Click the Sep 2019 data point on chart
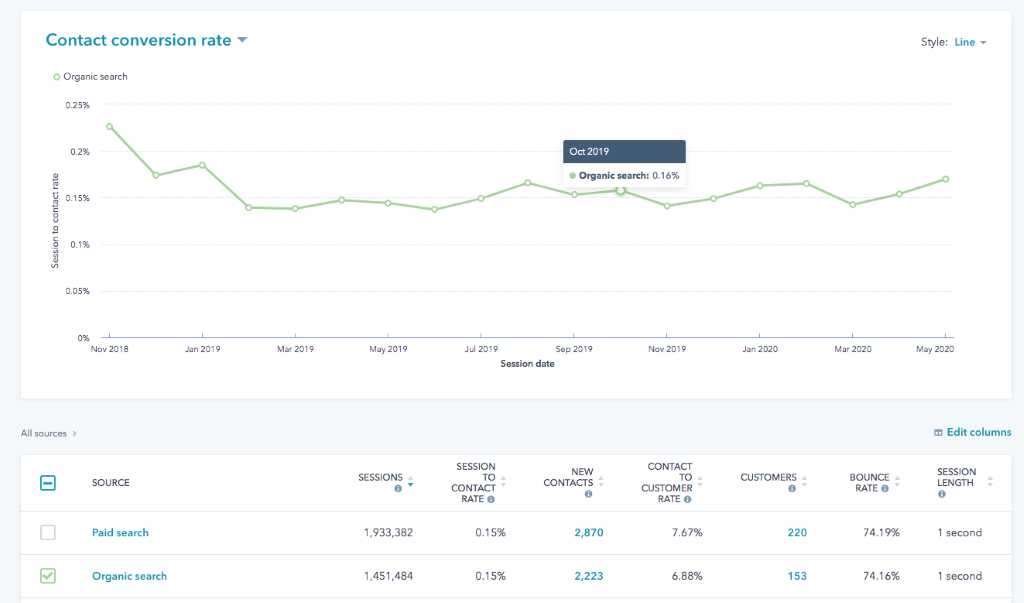The image size is (1024, 603). tap(574, 195)
